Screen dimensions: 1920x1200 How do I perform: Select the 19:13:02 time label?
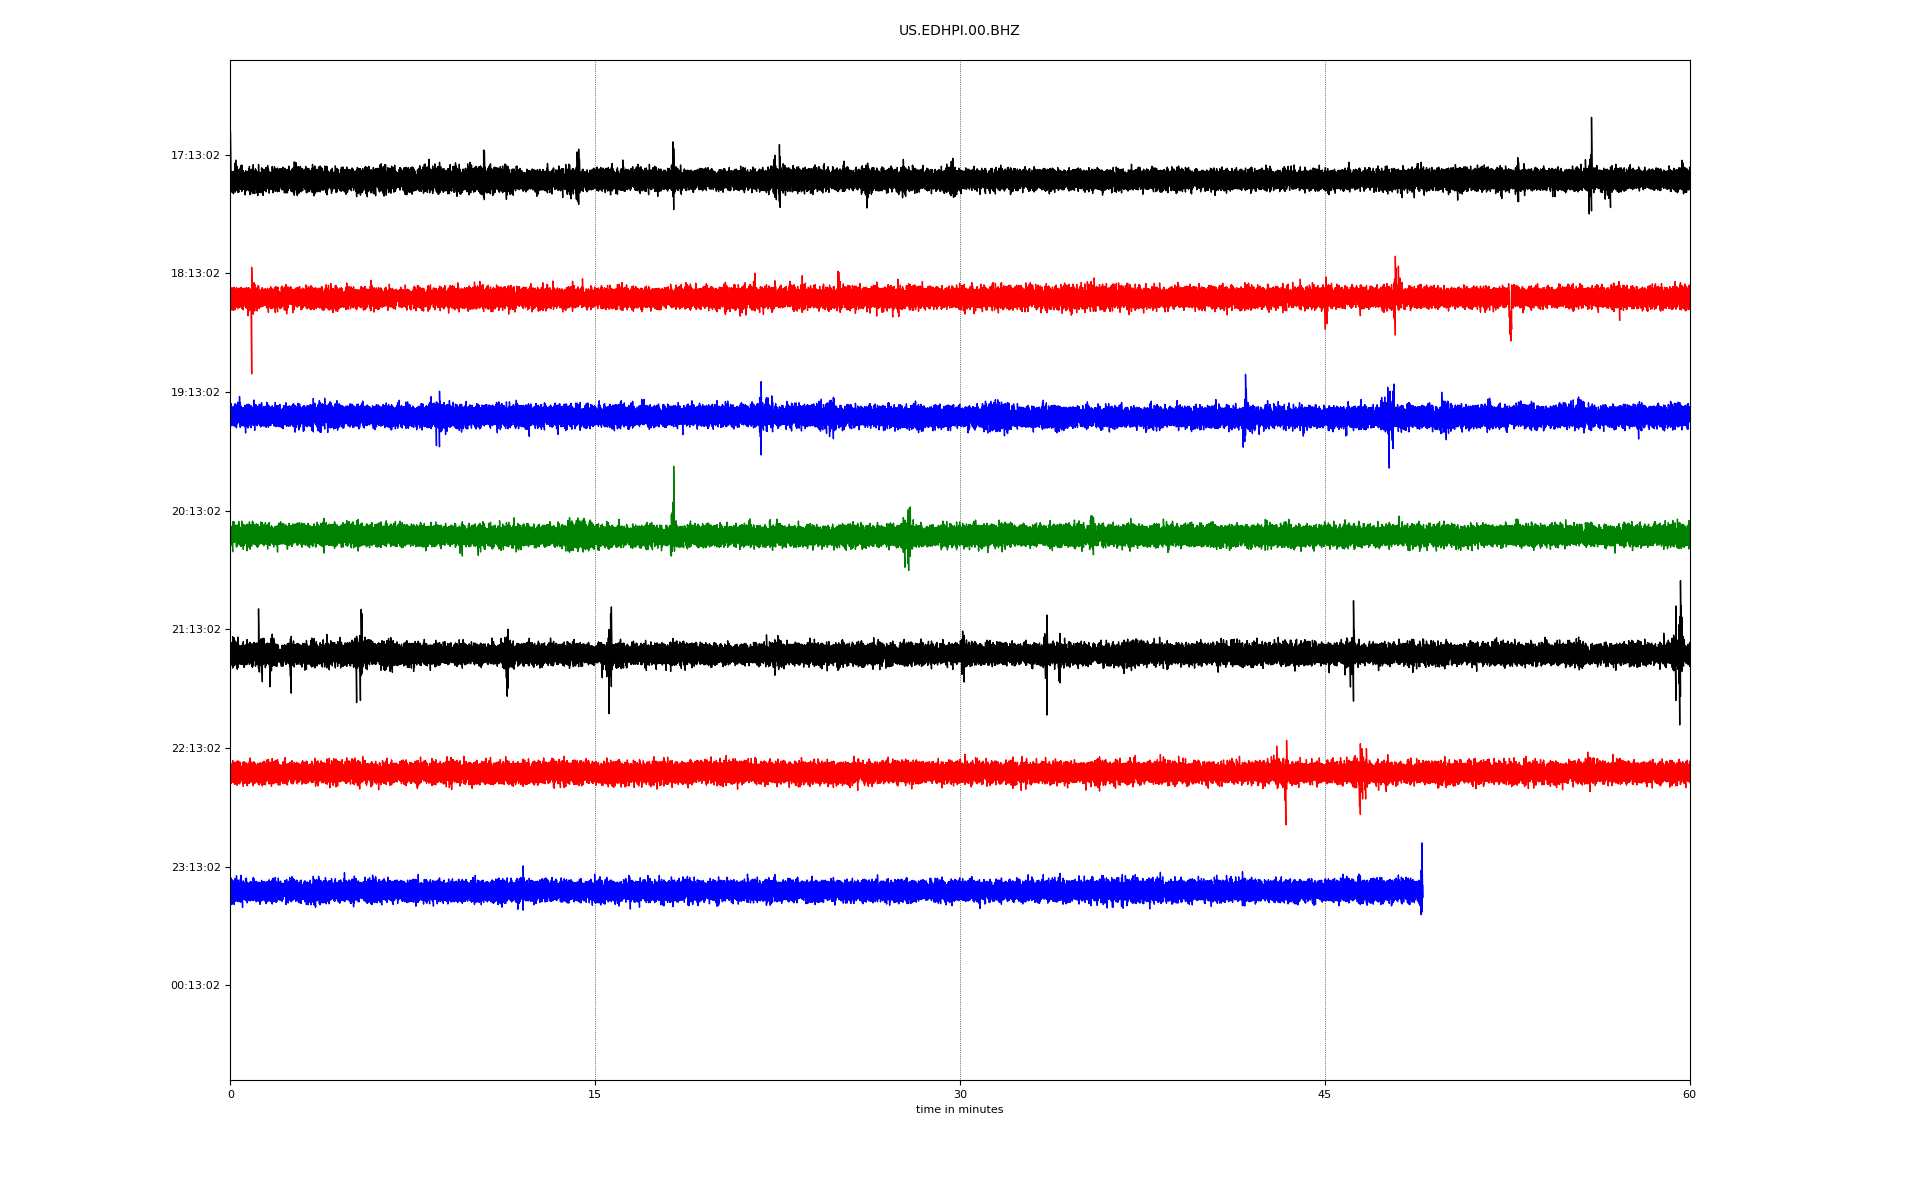[x=195, y=392]
